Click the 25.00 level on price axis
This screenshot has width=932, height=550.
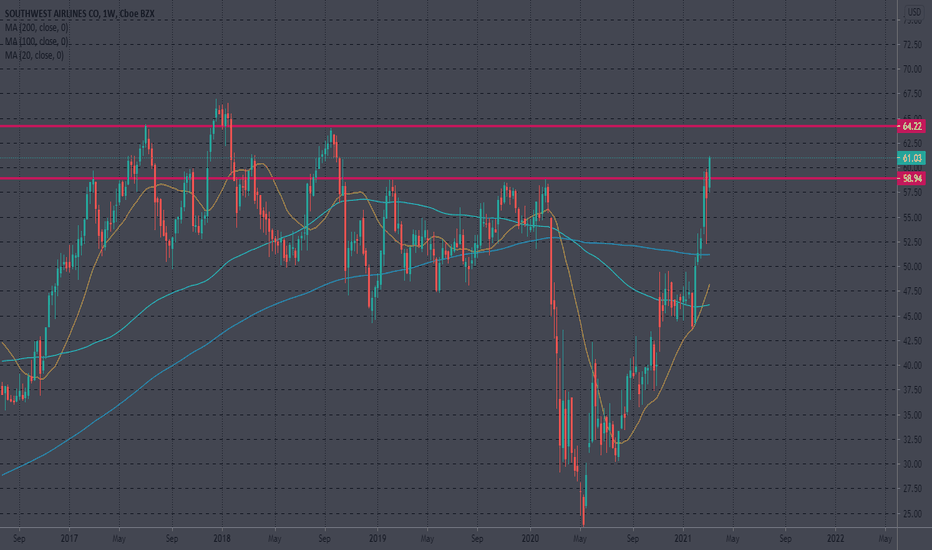click(912, 514)
